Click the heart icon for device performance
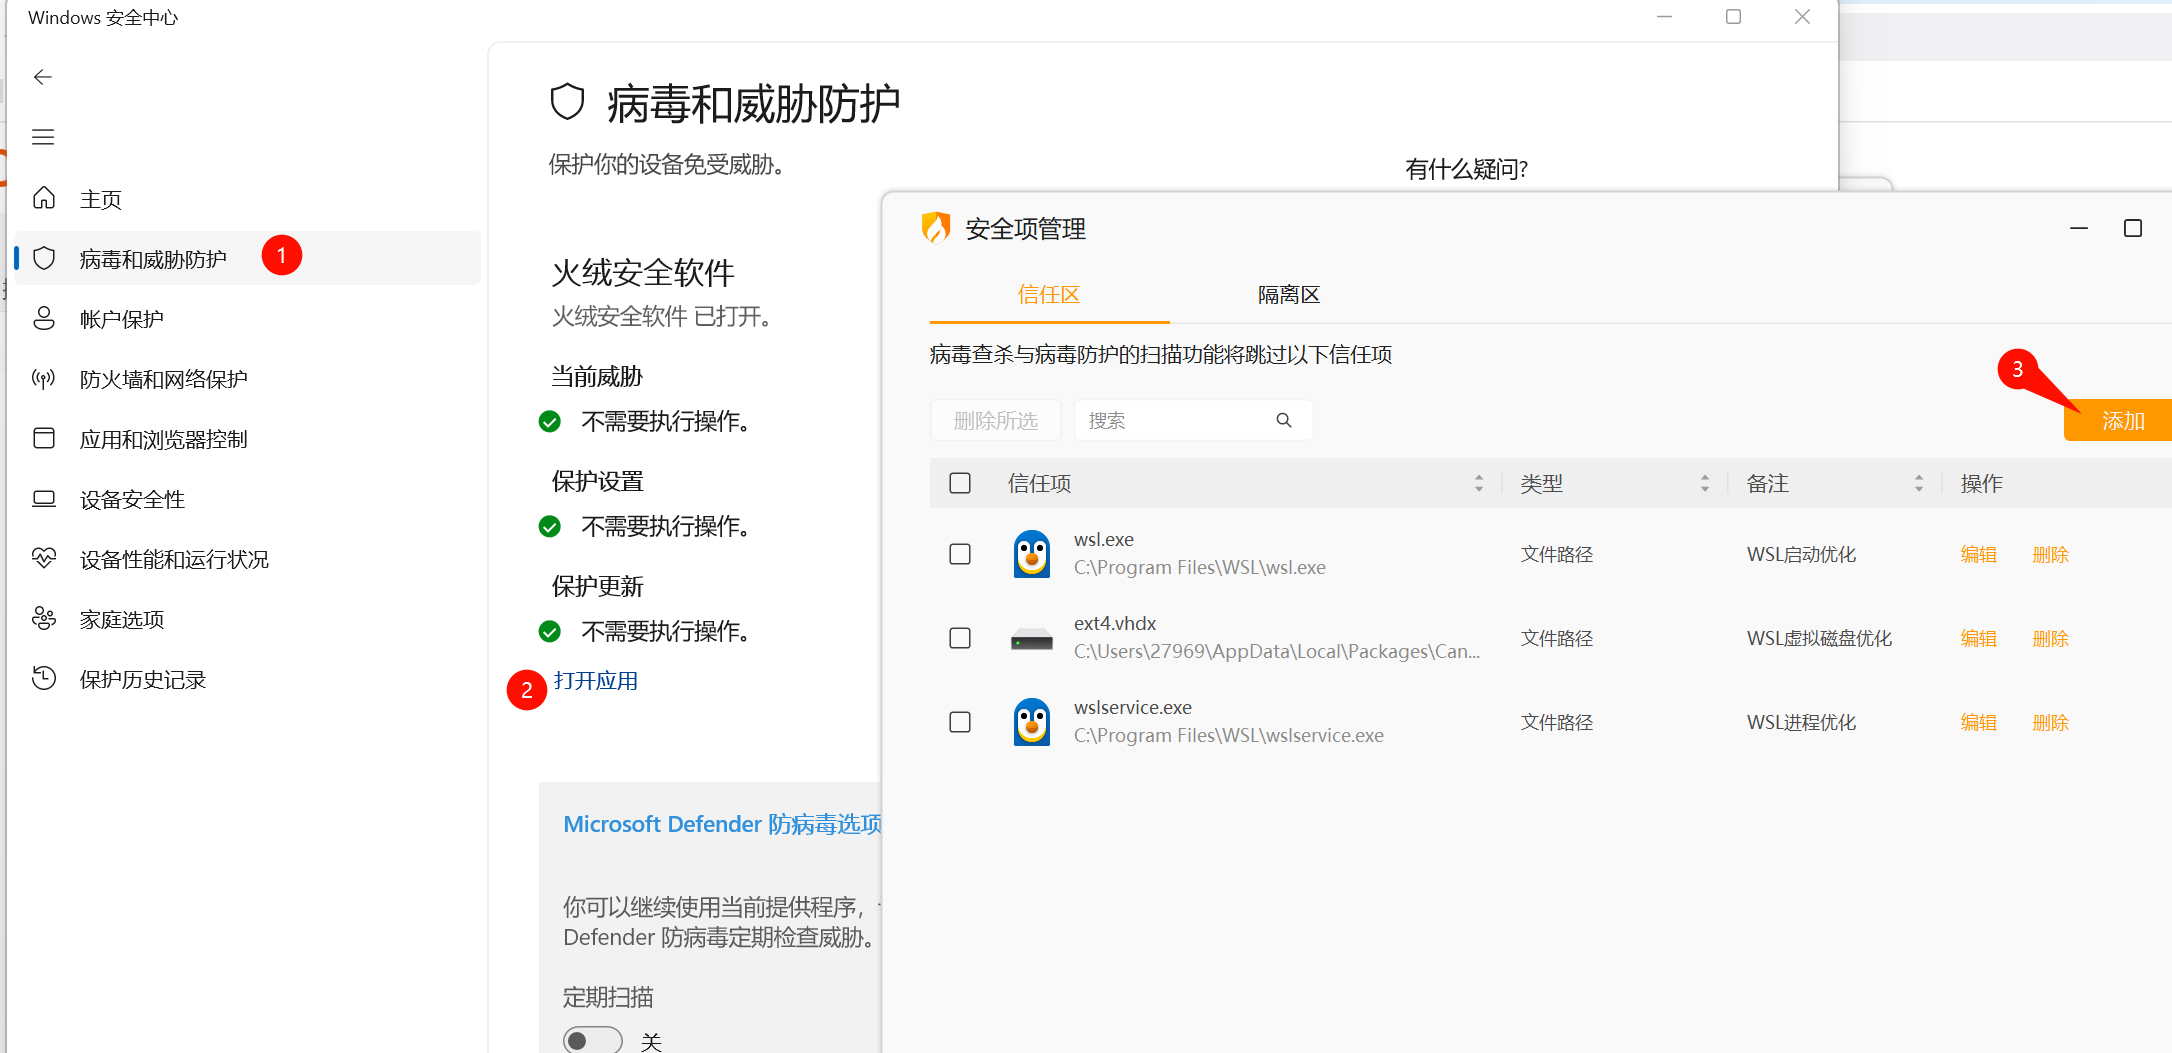The width and height of the screenshot is (2172, 1053). 44,558
